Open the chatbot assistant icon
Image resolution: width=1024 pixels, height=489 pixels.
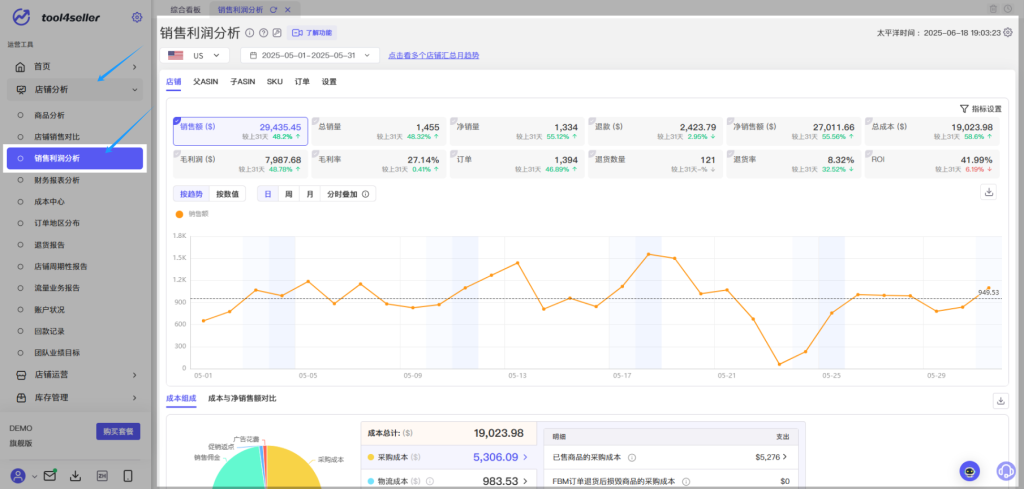pos(969,470)
